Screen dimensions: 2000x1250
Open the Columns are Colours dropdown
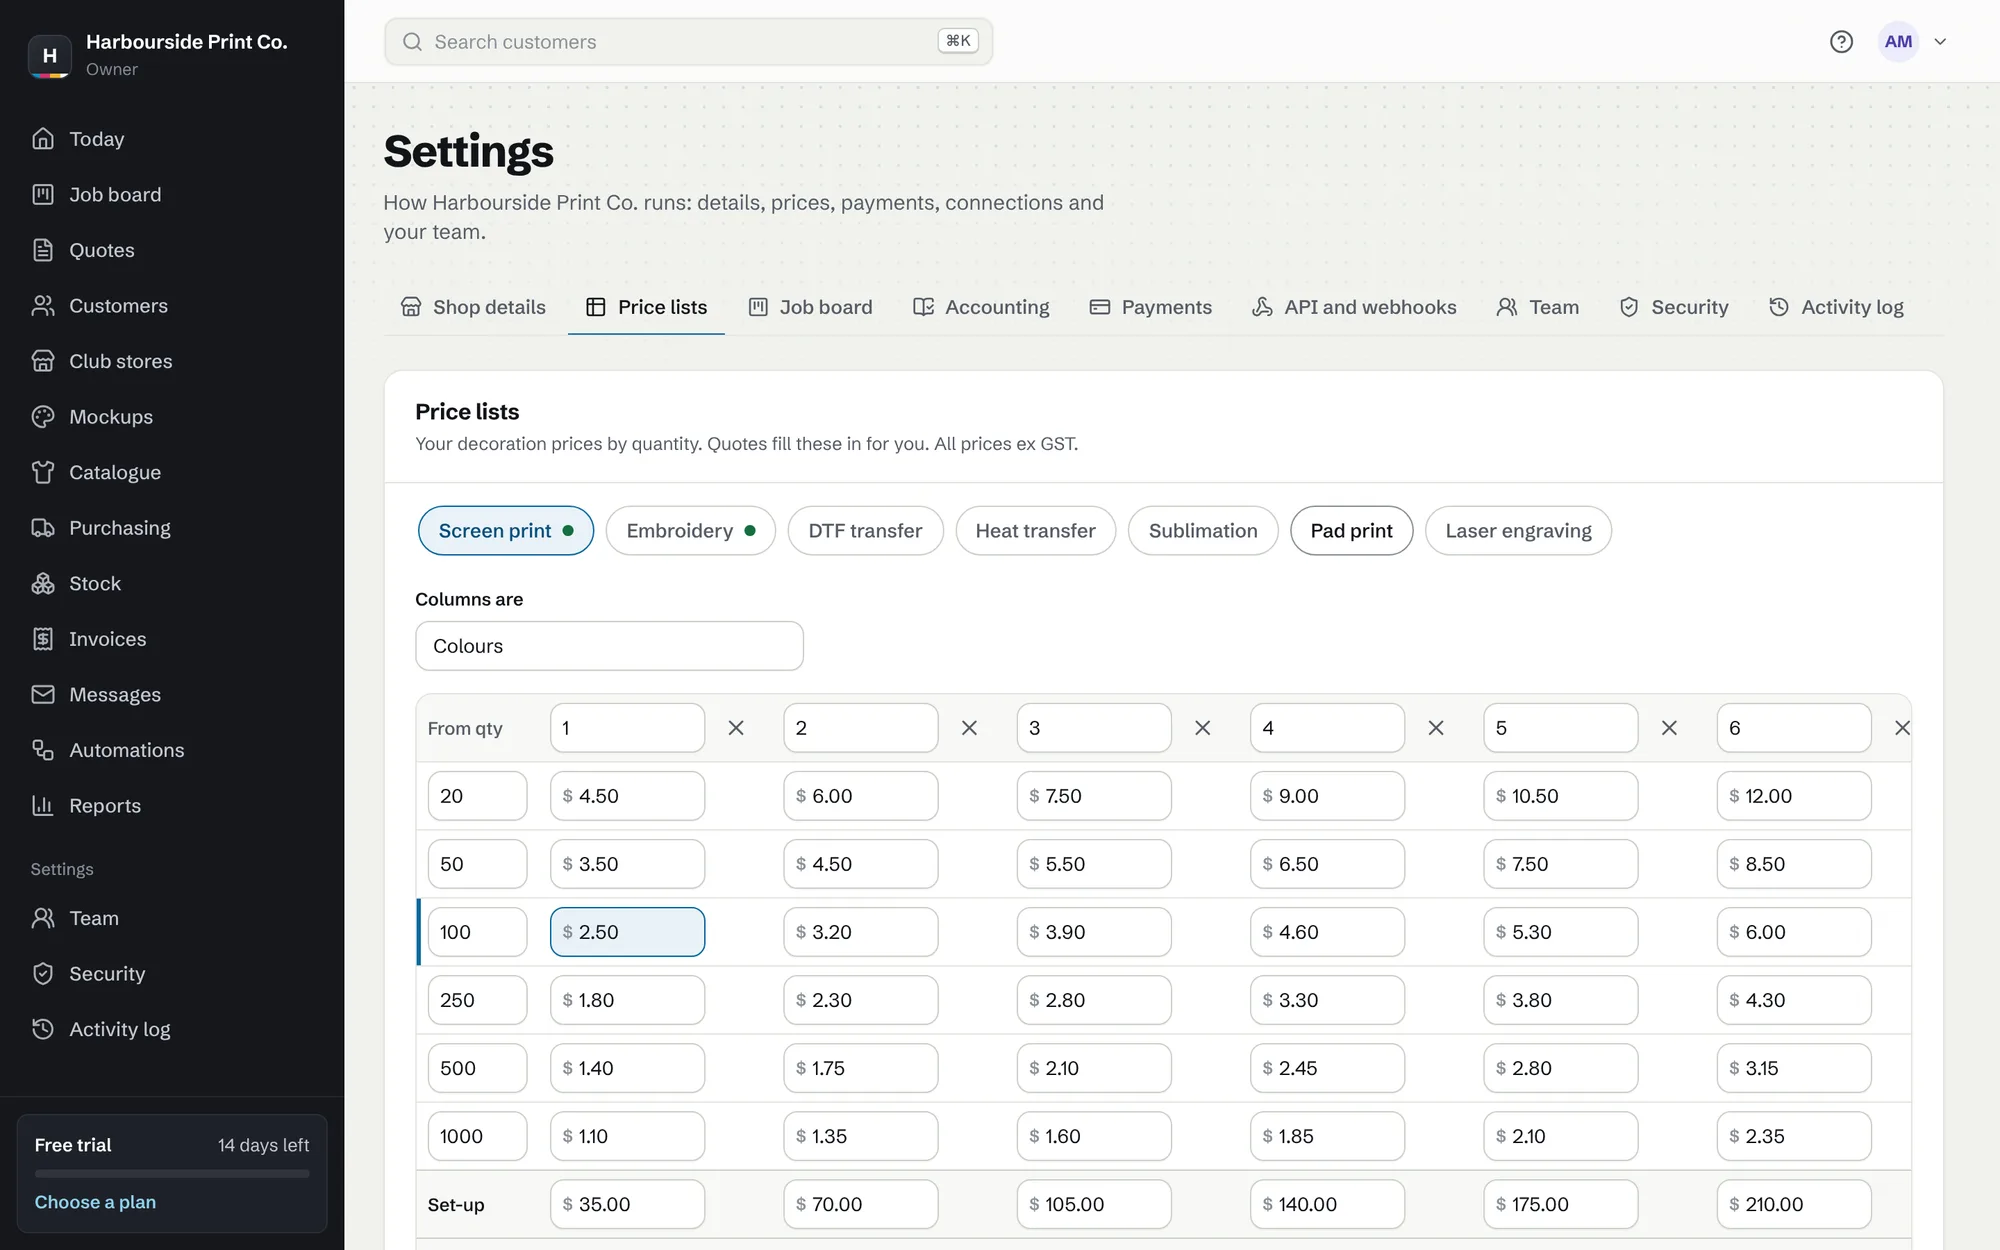609,646
